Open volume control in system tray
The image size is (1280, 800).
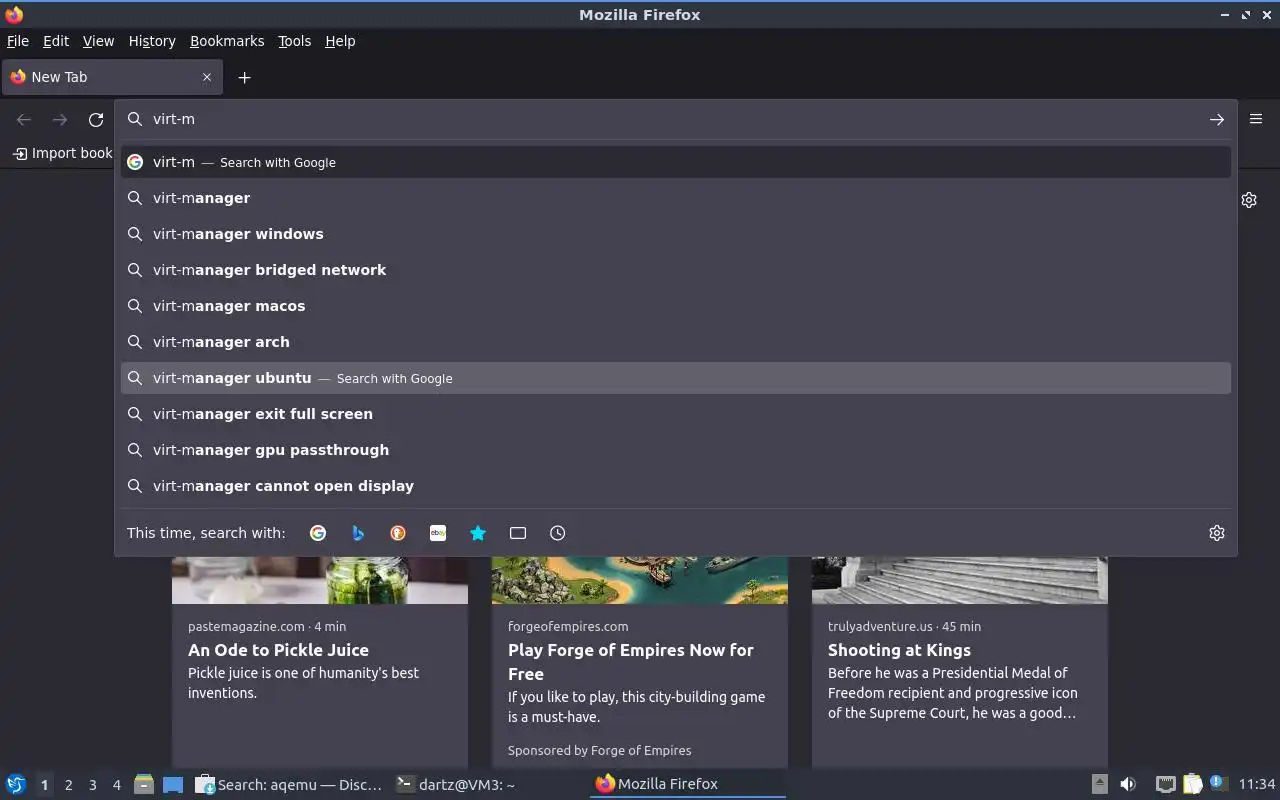coord(1128,784)
